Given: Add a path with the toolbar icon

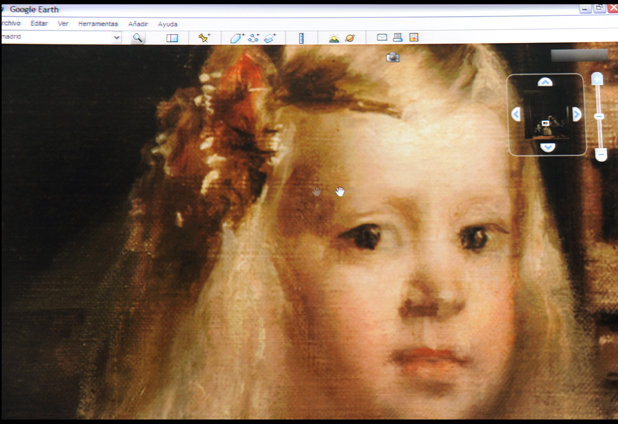Looking at the screenshot, I should coord(253,38).
